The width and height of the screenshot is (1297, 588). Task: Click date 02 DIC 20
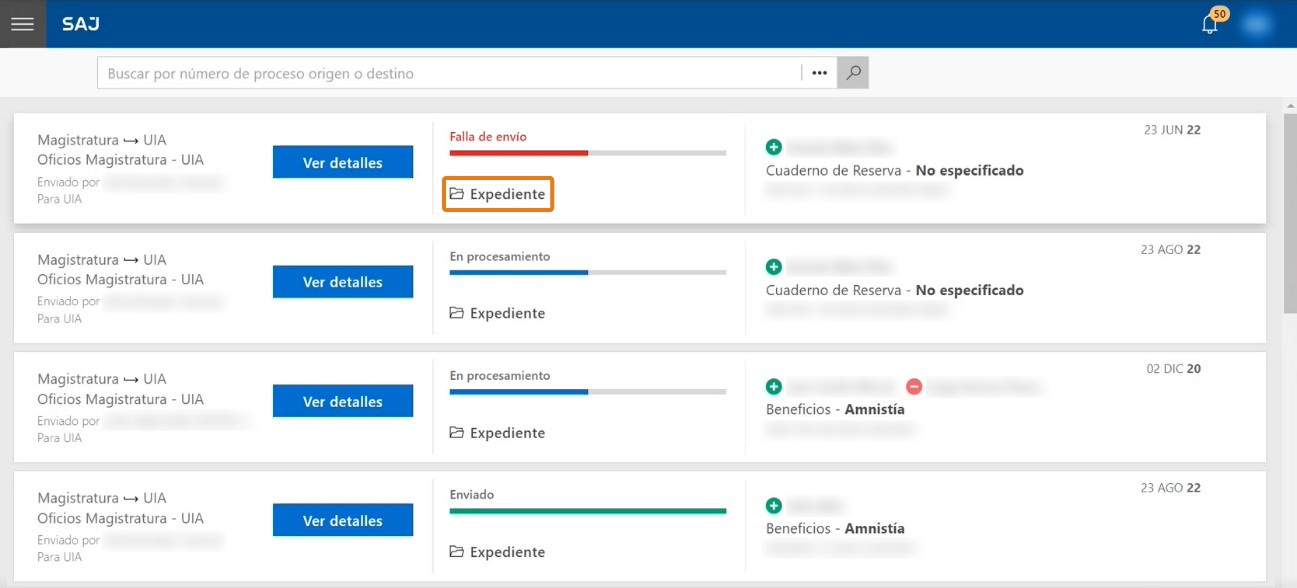pos(1174,369)
